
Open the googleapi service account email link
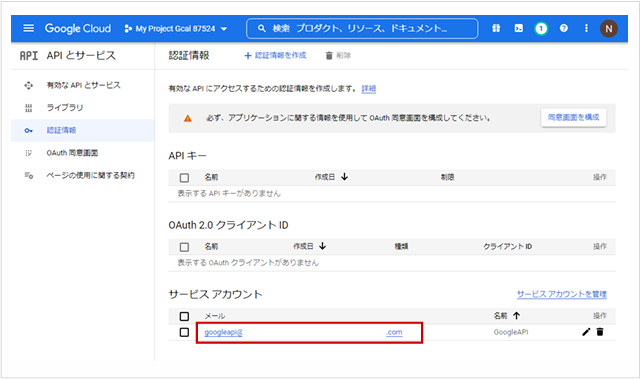coord(303,332)
